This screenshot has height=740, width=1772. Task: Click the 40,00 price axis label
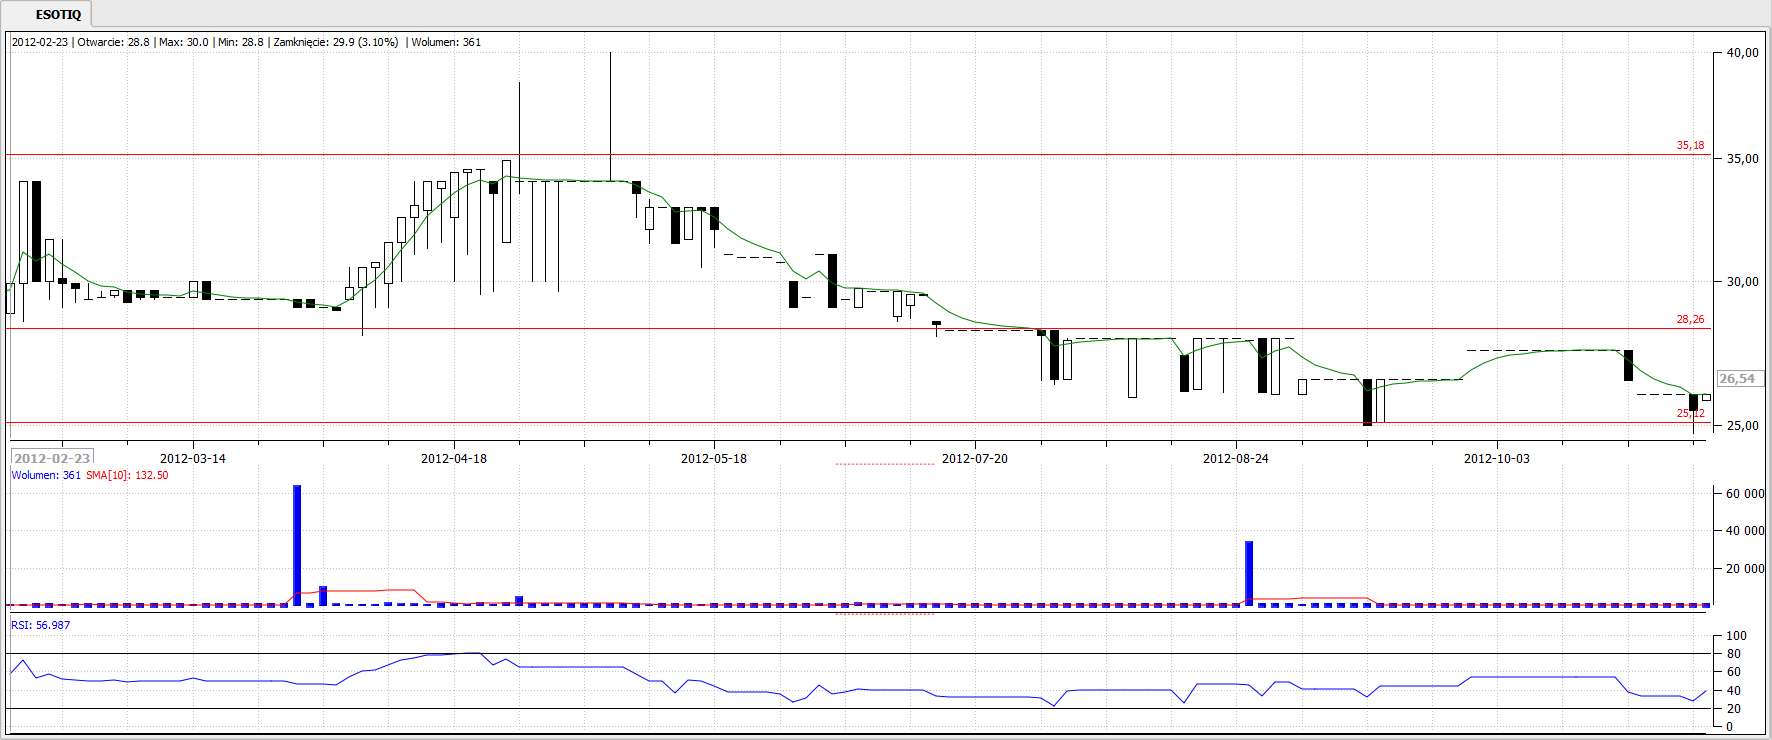tap(1742, 53)
